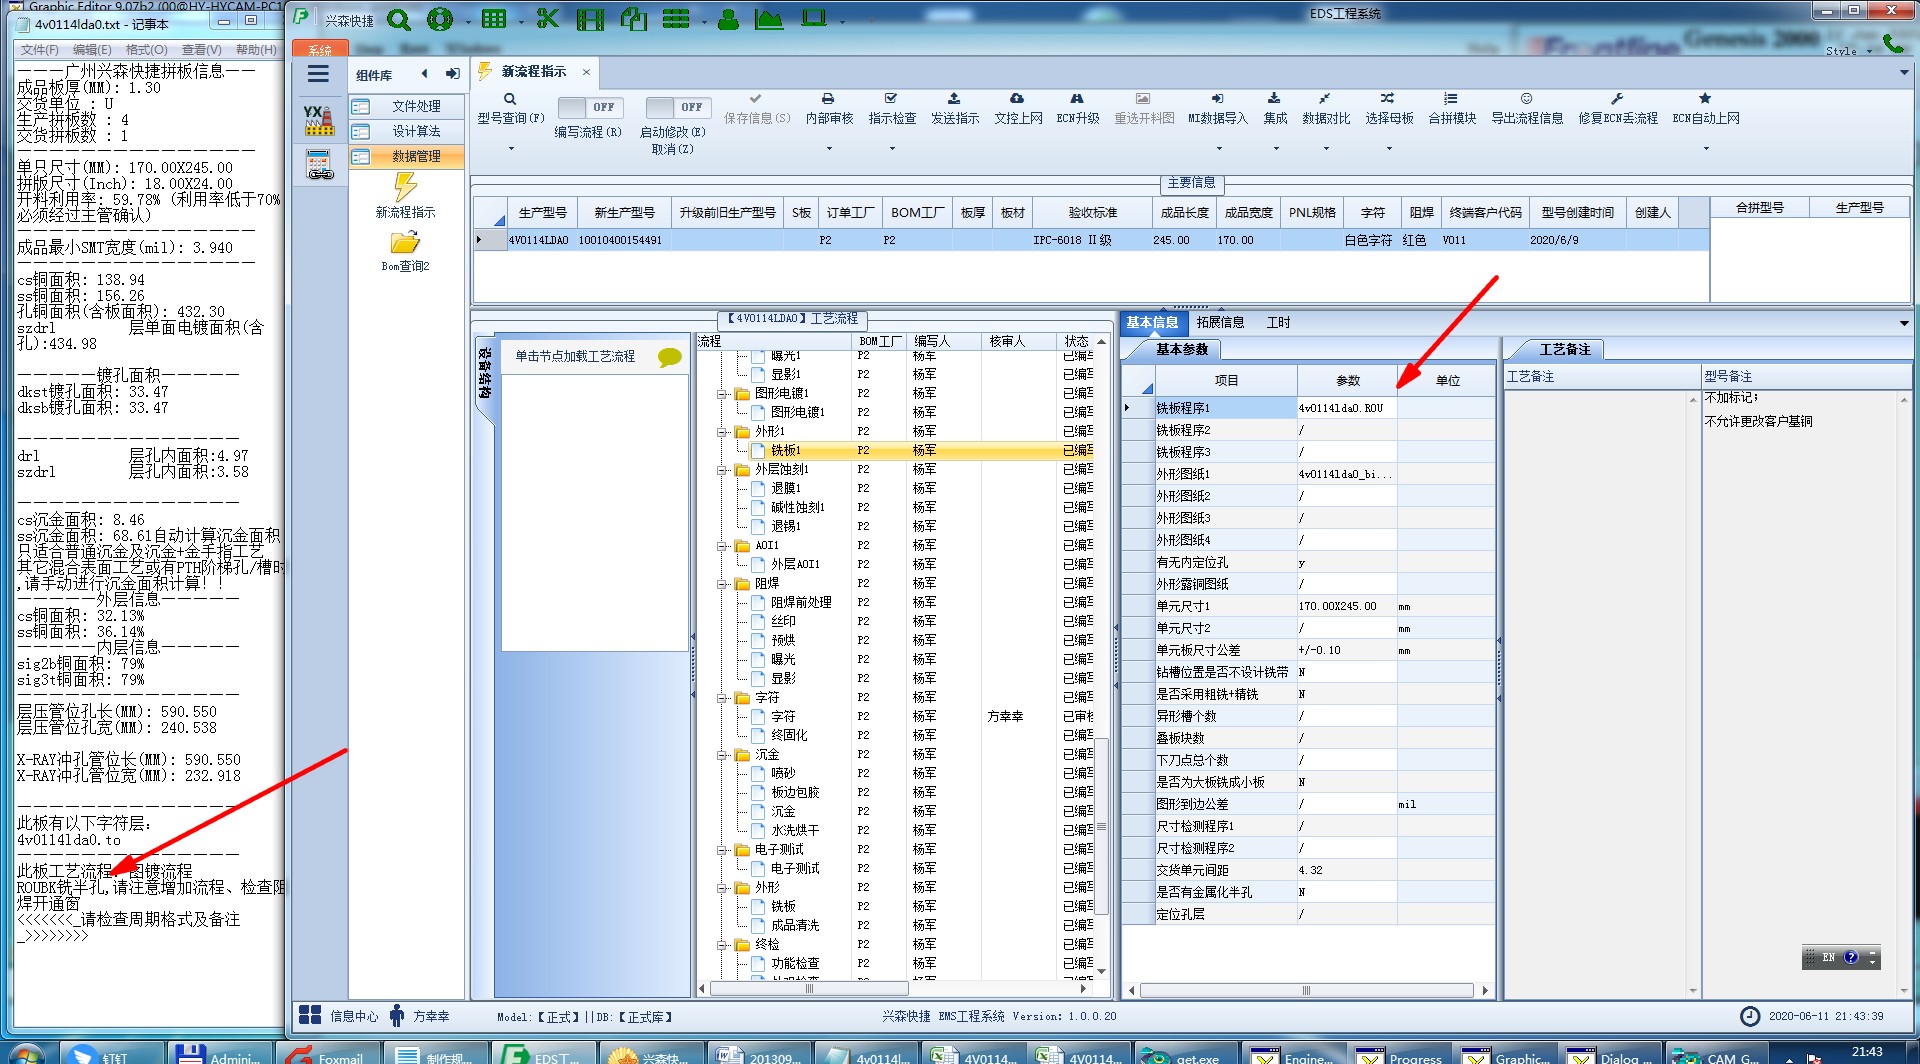Viewport: 1920px width, 1064px height.
Task: Click 发送指示 upload icon
Action: [x=954, y=99]
